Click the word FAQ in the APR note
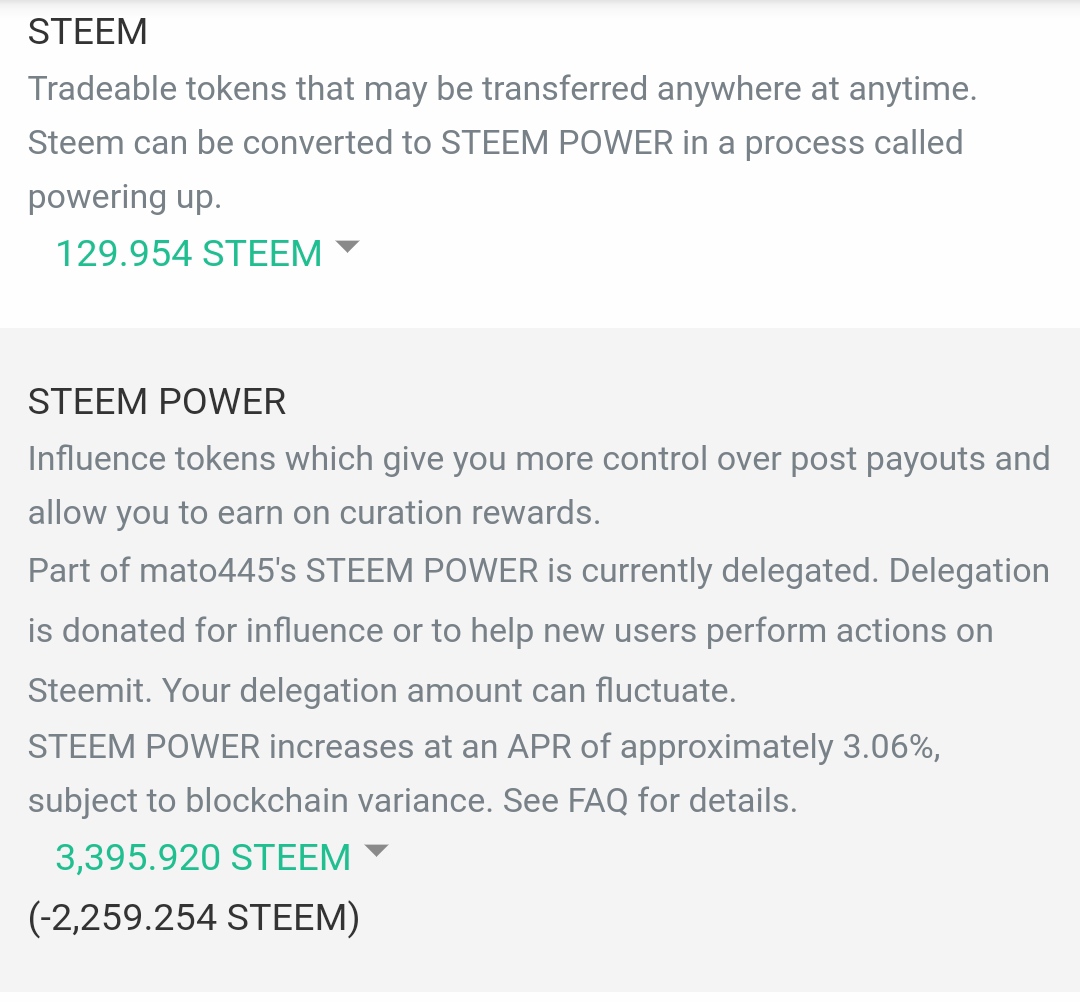Screen dimensions: 1080x1002 [x=598, y=801]
